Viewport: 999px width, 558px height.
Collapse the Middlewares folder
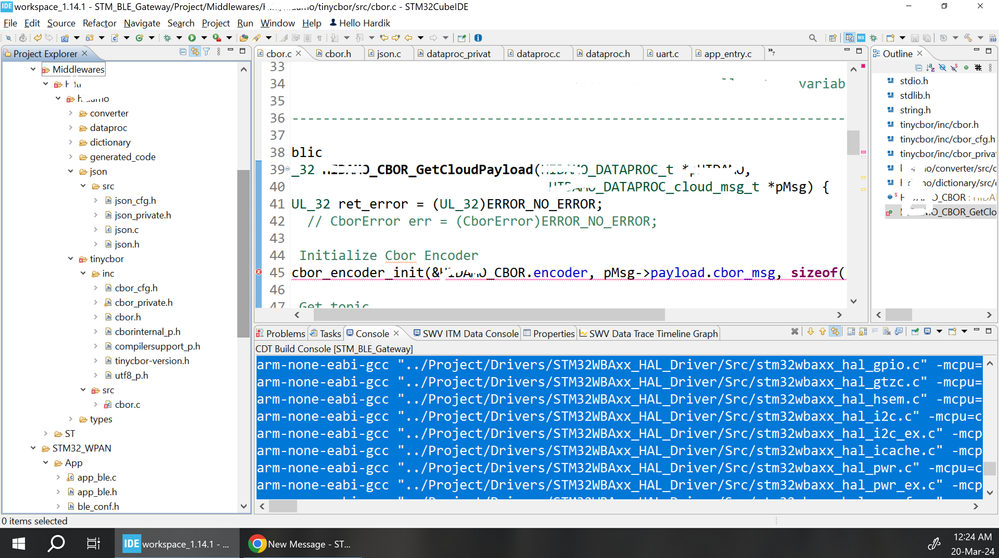pos(33,69)
